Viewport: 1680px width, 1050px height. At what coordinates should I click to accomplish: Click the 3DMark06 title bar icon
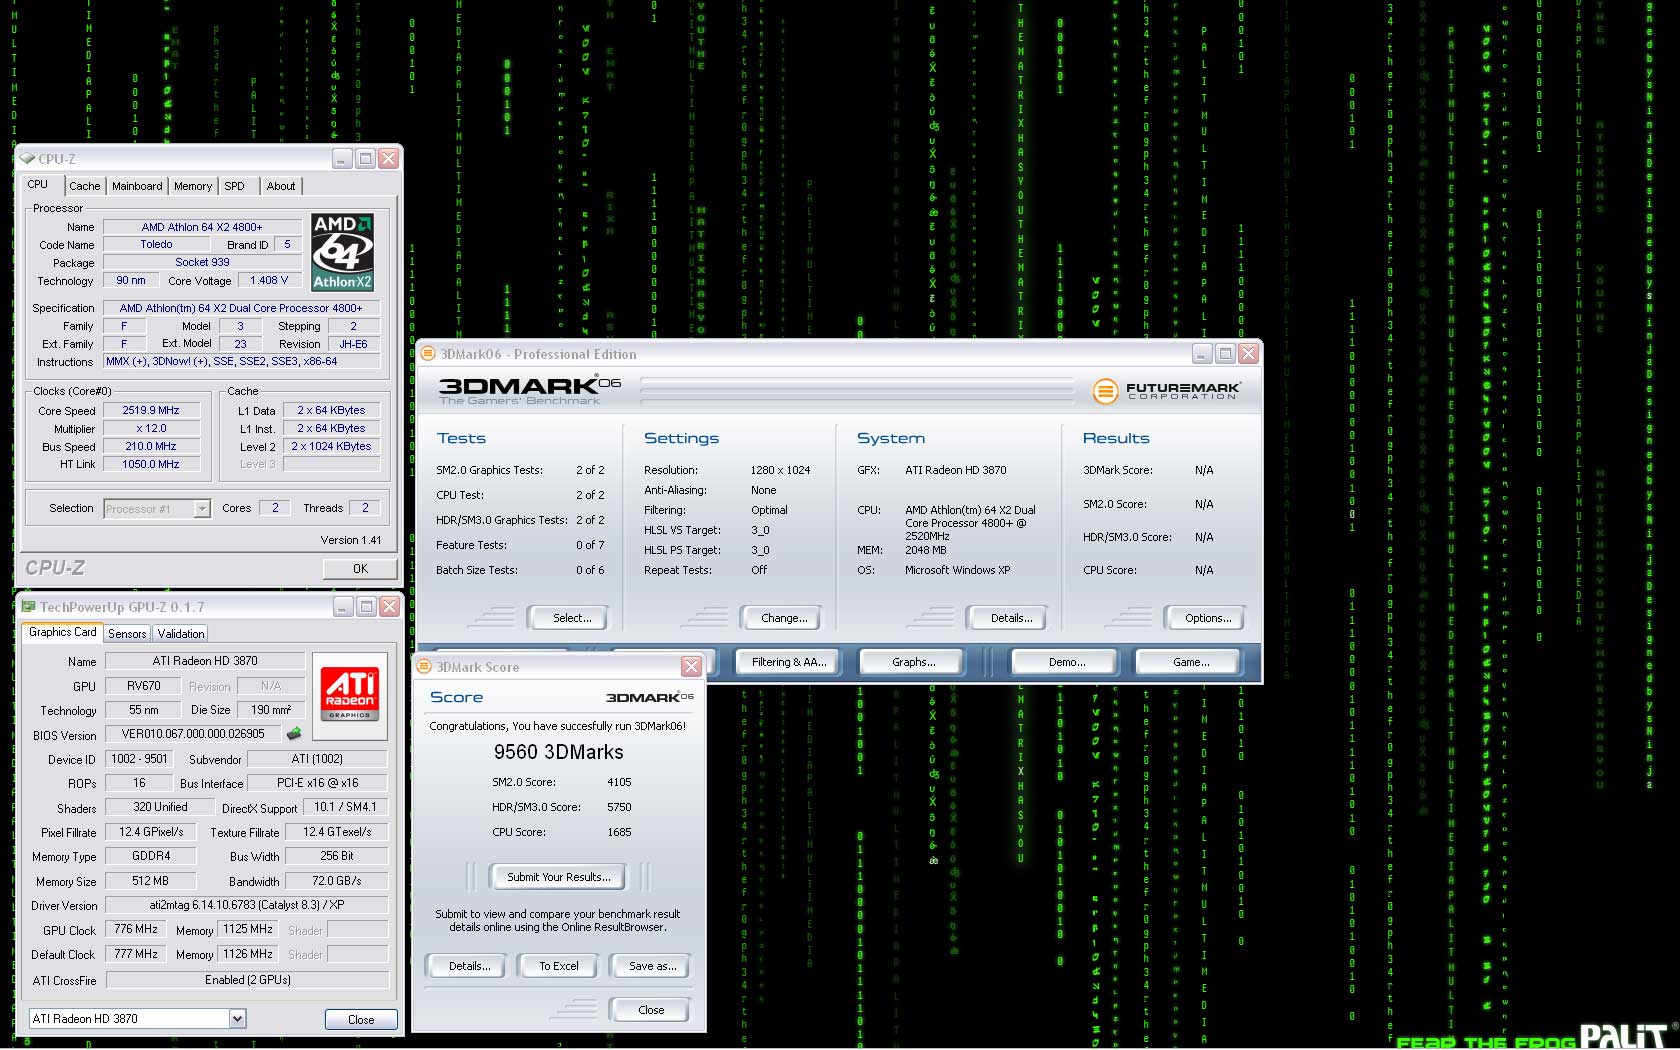pyautogui.click(x=428, y=353)
